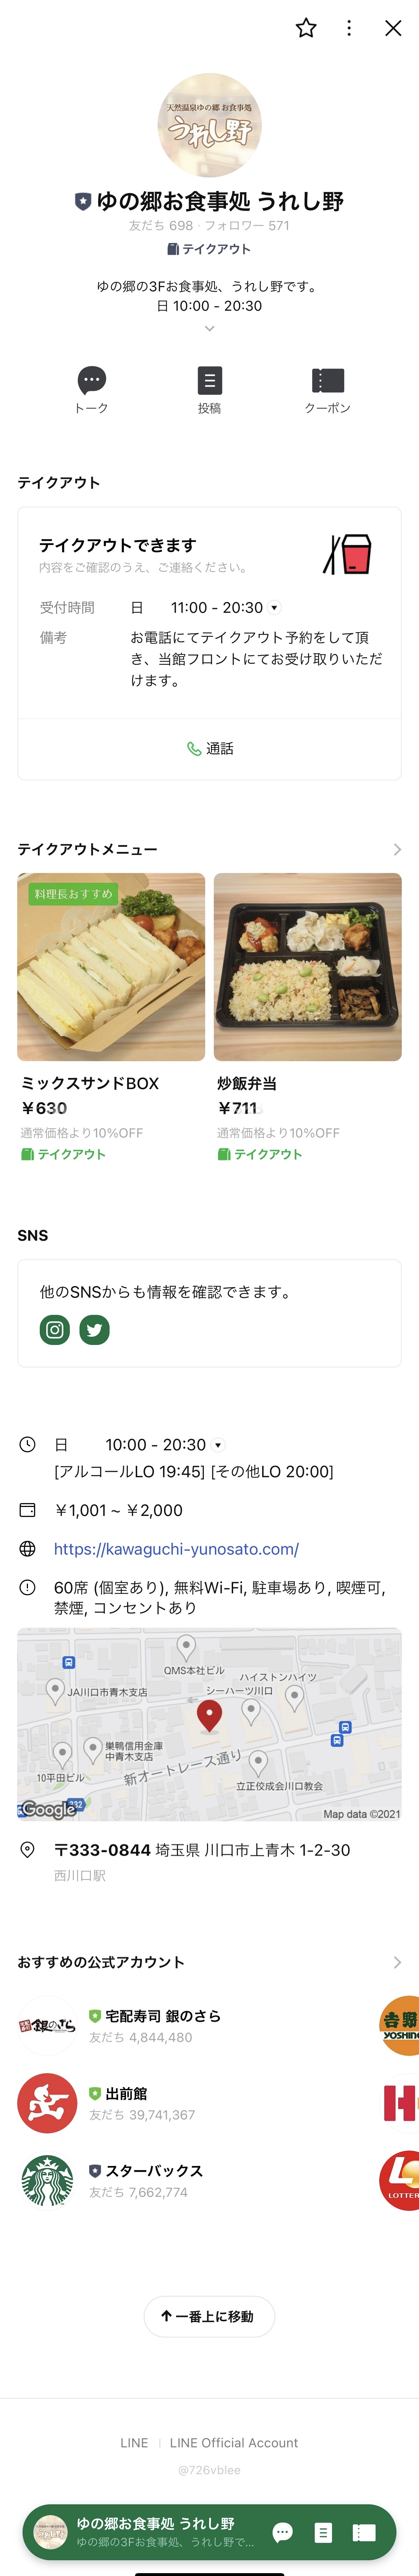Screen dimensions: 419x2576
Task: Open full takeout menu via arrow
Action: click(x=397, y=849)
